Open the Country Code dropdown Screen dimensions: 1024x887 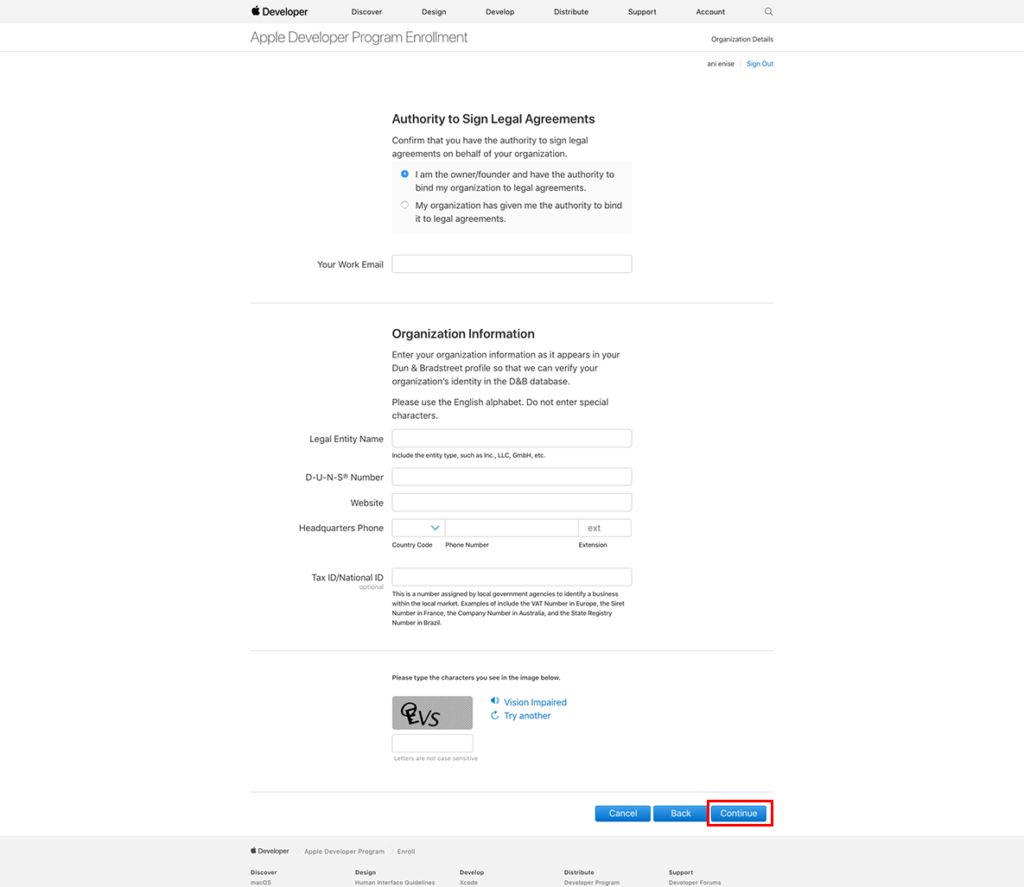point(416,527)
